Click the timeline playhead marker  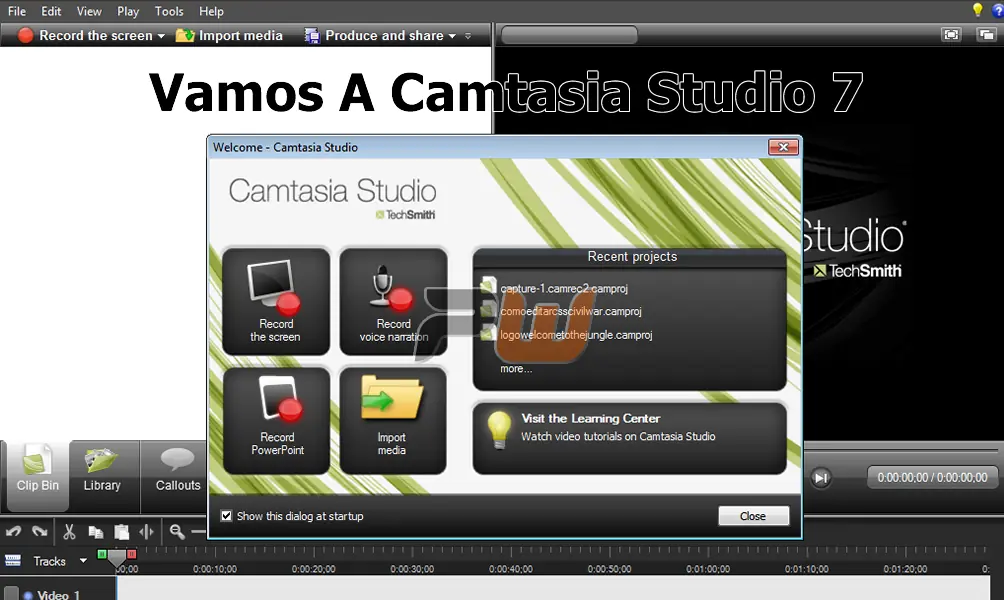click(x=117, y=558)
